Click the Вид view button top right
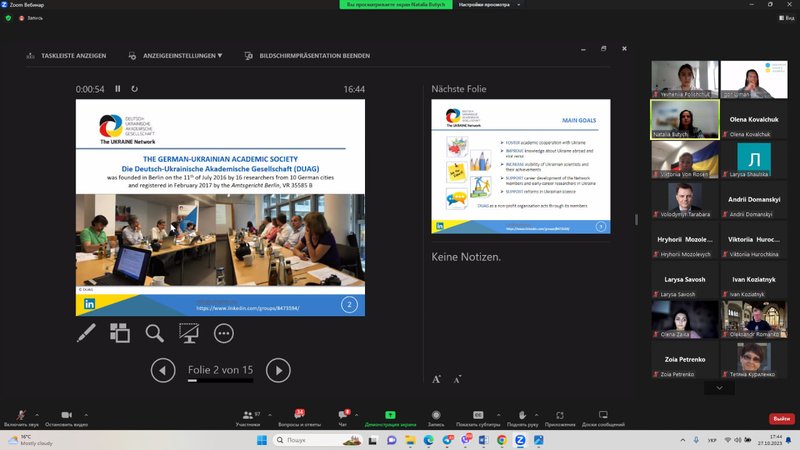The width and height of the screenshot is (800, 450). pos(787,18)
